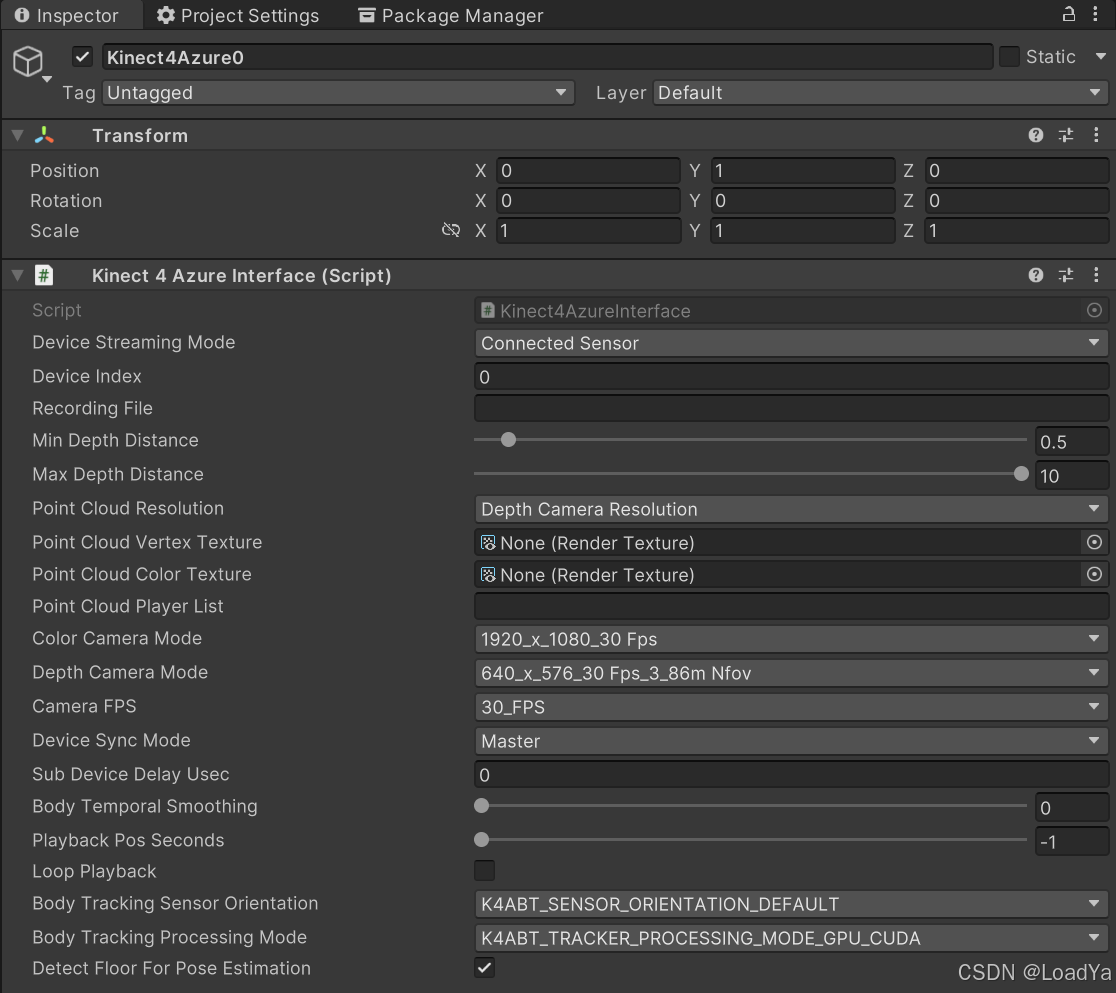Open Depth Camera Mode dropdown
The image size is (1116, 993).
(x=791, y=673)
